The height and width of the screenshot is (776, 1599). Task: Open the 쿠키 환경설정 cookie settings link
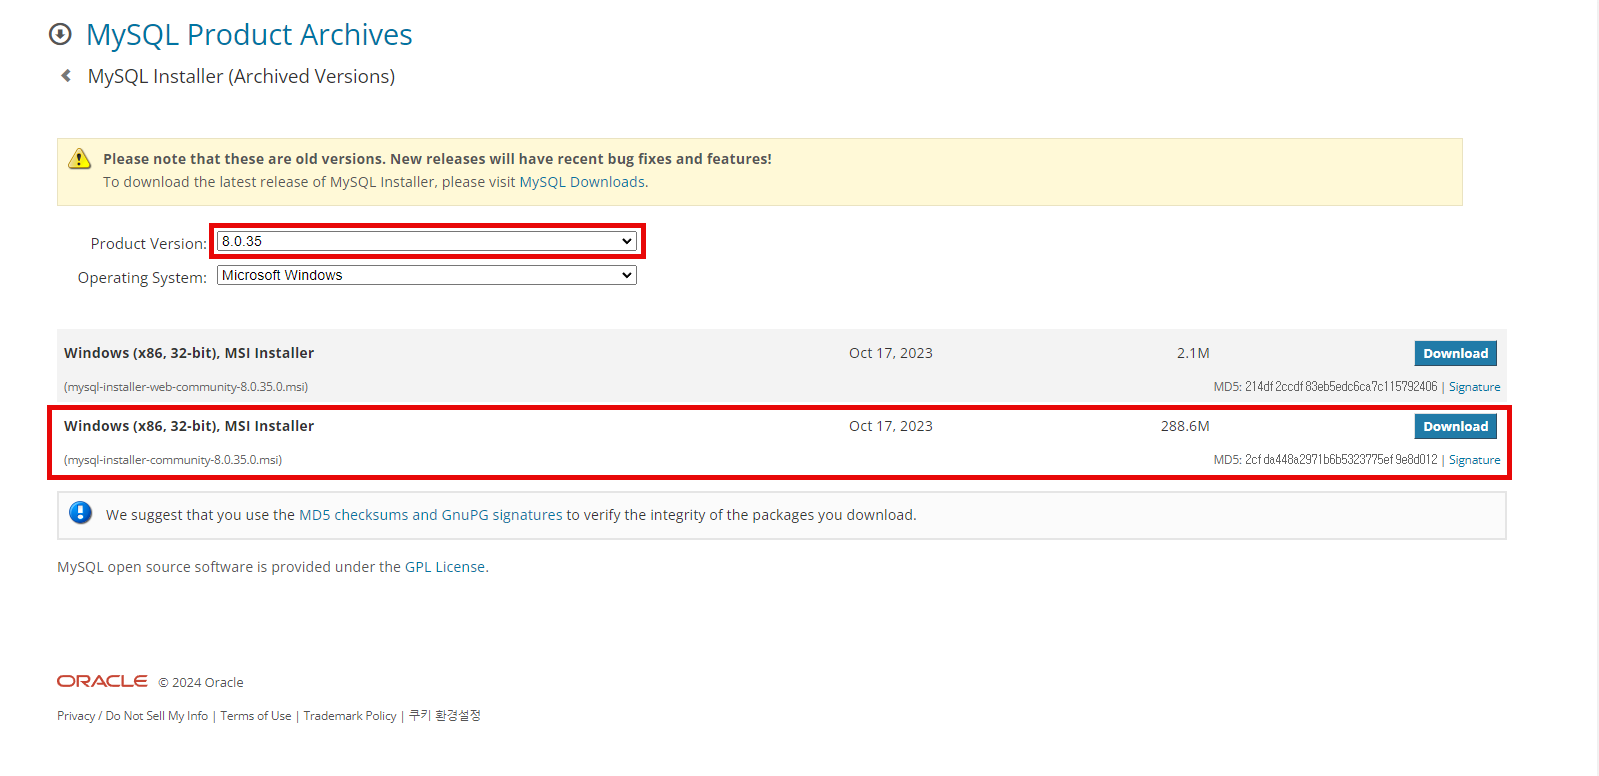pos(445,716)
